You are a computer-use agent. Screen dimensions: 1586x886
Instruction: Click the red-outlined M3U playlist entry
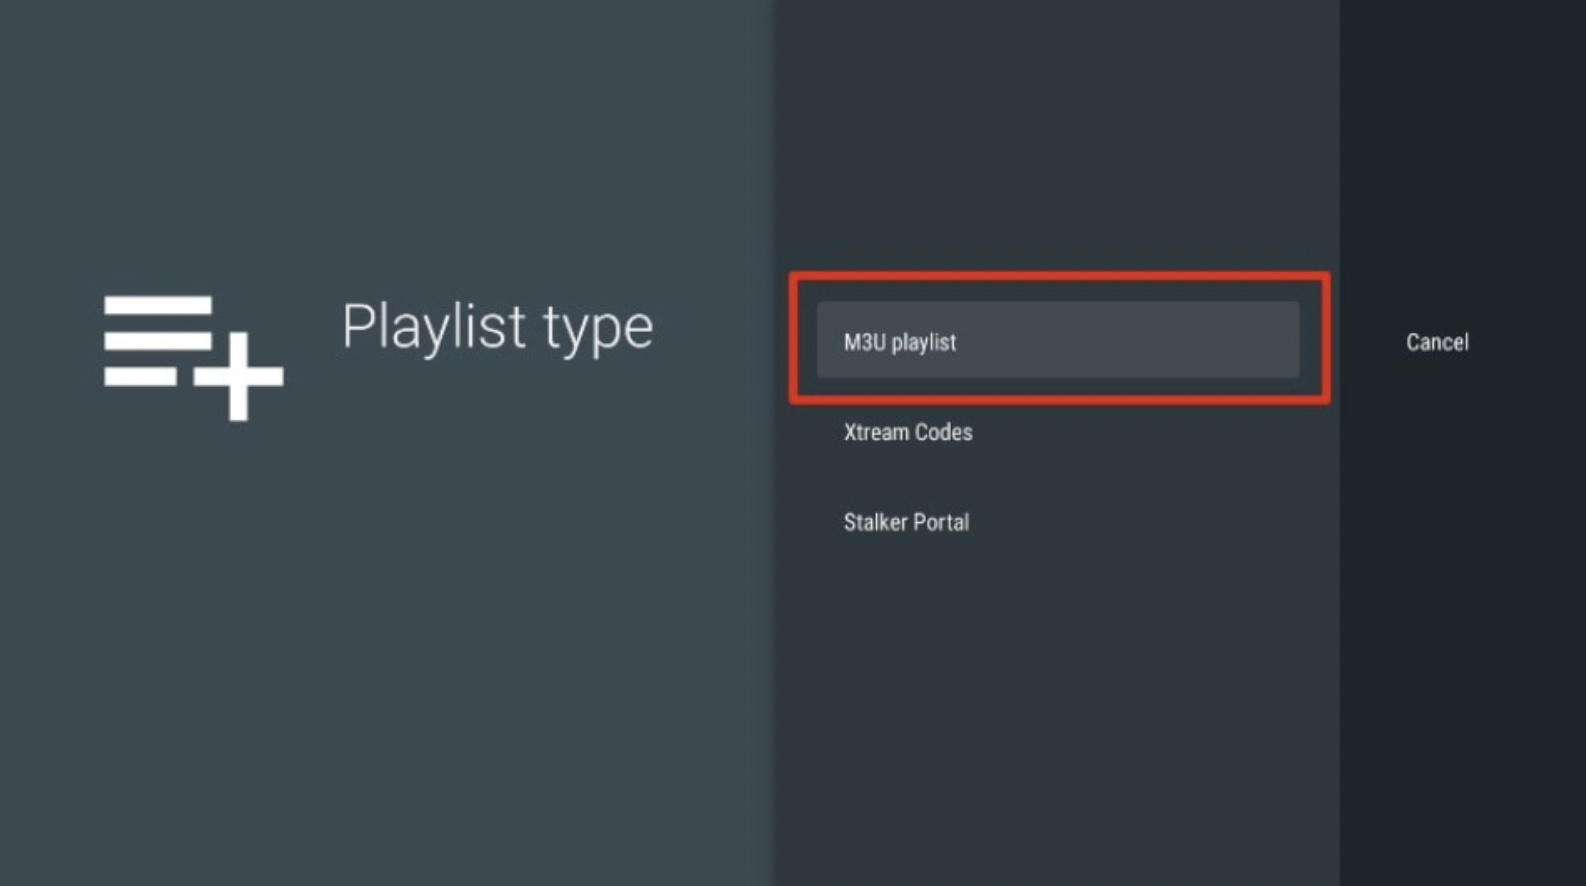(x=1057, y=341)
